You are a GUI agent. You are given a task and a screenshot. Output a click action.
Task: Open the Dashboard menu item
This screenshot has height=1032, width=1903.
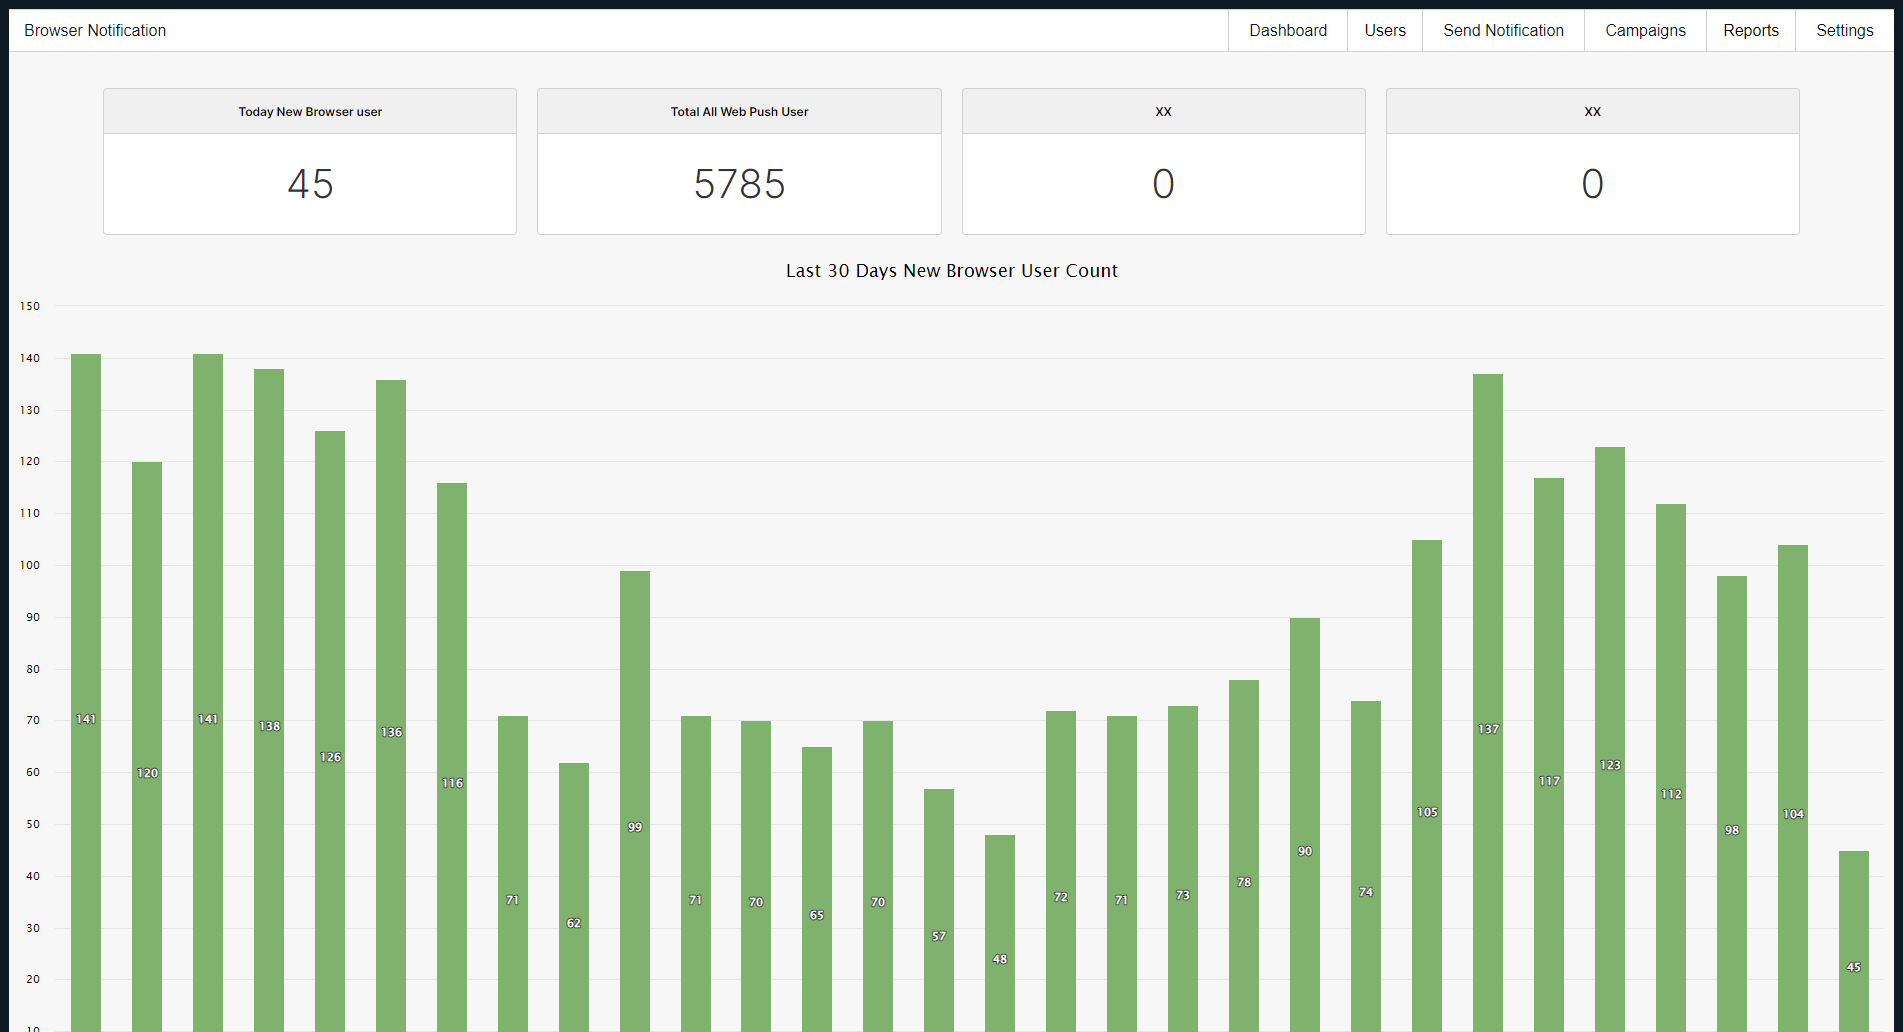click(1288, 31)
